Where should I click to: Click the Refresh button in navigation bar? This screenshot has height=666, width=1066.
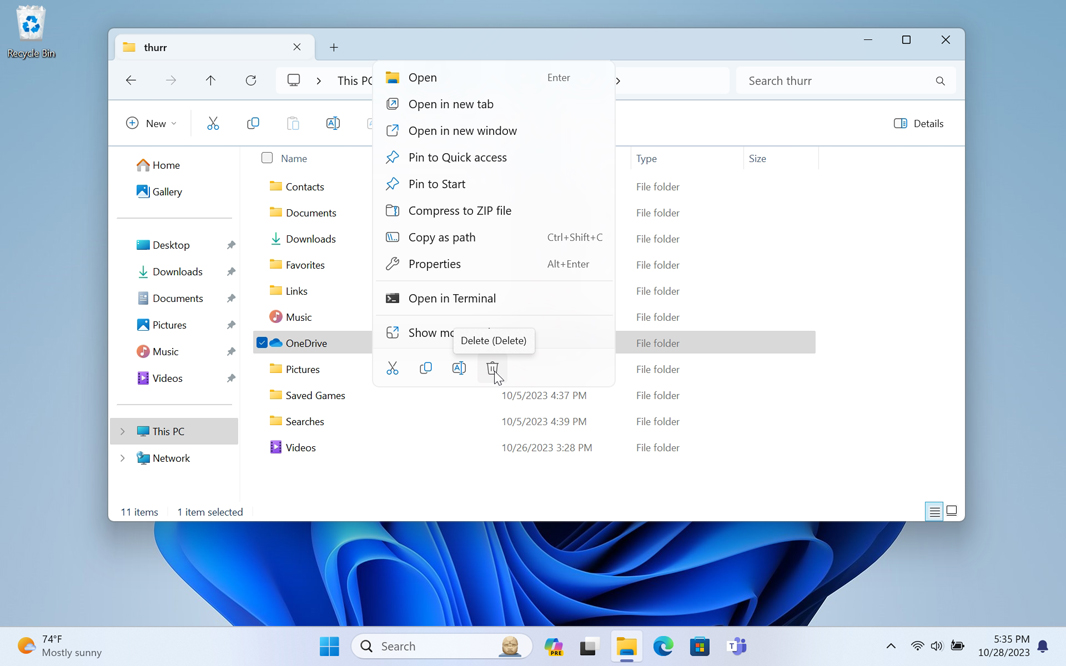click(x=251, y=81)
